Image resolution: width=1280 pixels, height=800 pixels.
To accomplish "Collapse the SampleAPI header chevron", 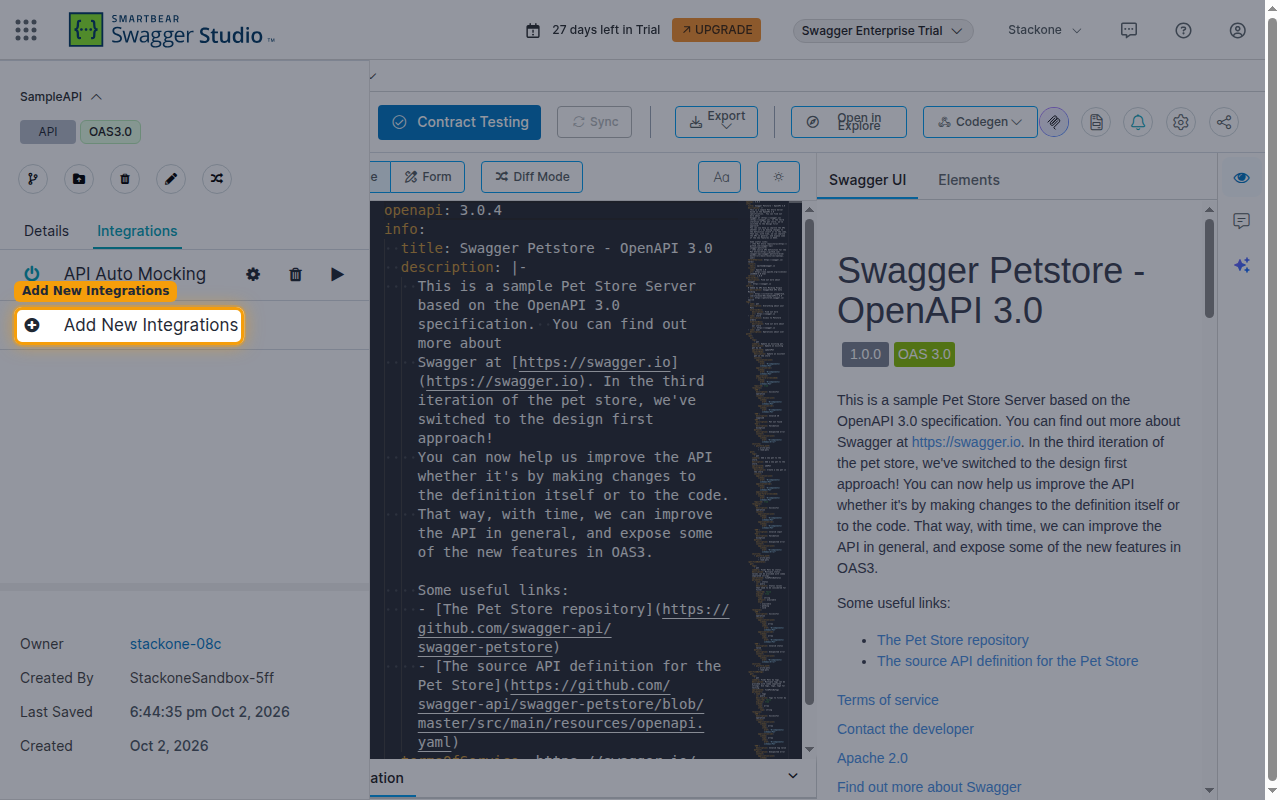I will [x=96, y=97].
